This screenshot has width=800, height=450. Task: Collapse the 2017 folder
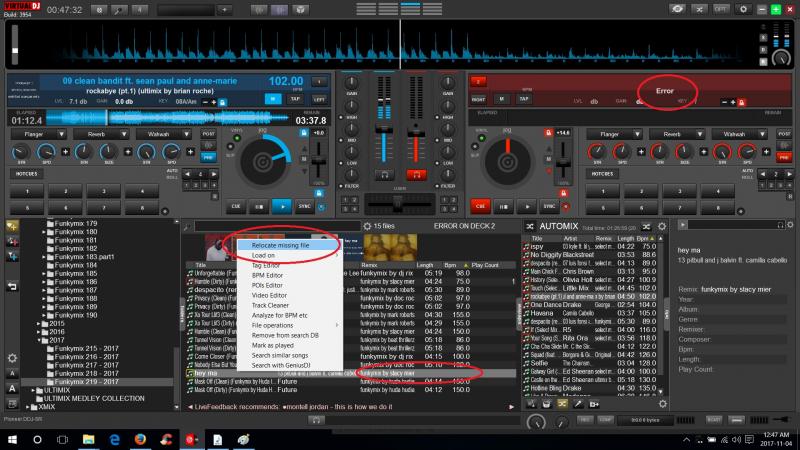coord(39,340)
